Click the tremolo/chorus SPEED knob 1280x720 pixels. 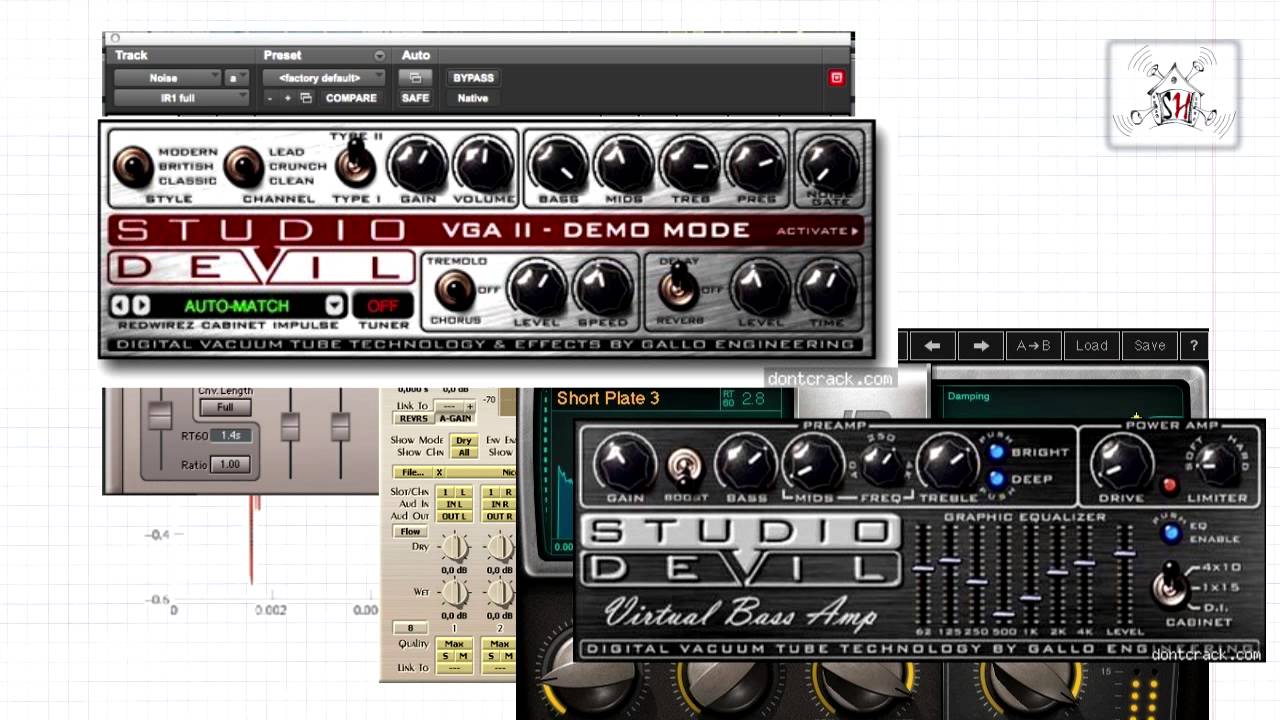click(x=603, y=289)
